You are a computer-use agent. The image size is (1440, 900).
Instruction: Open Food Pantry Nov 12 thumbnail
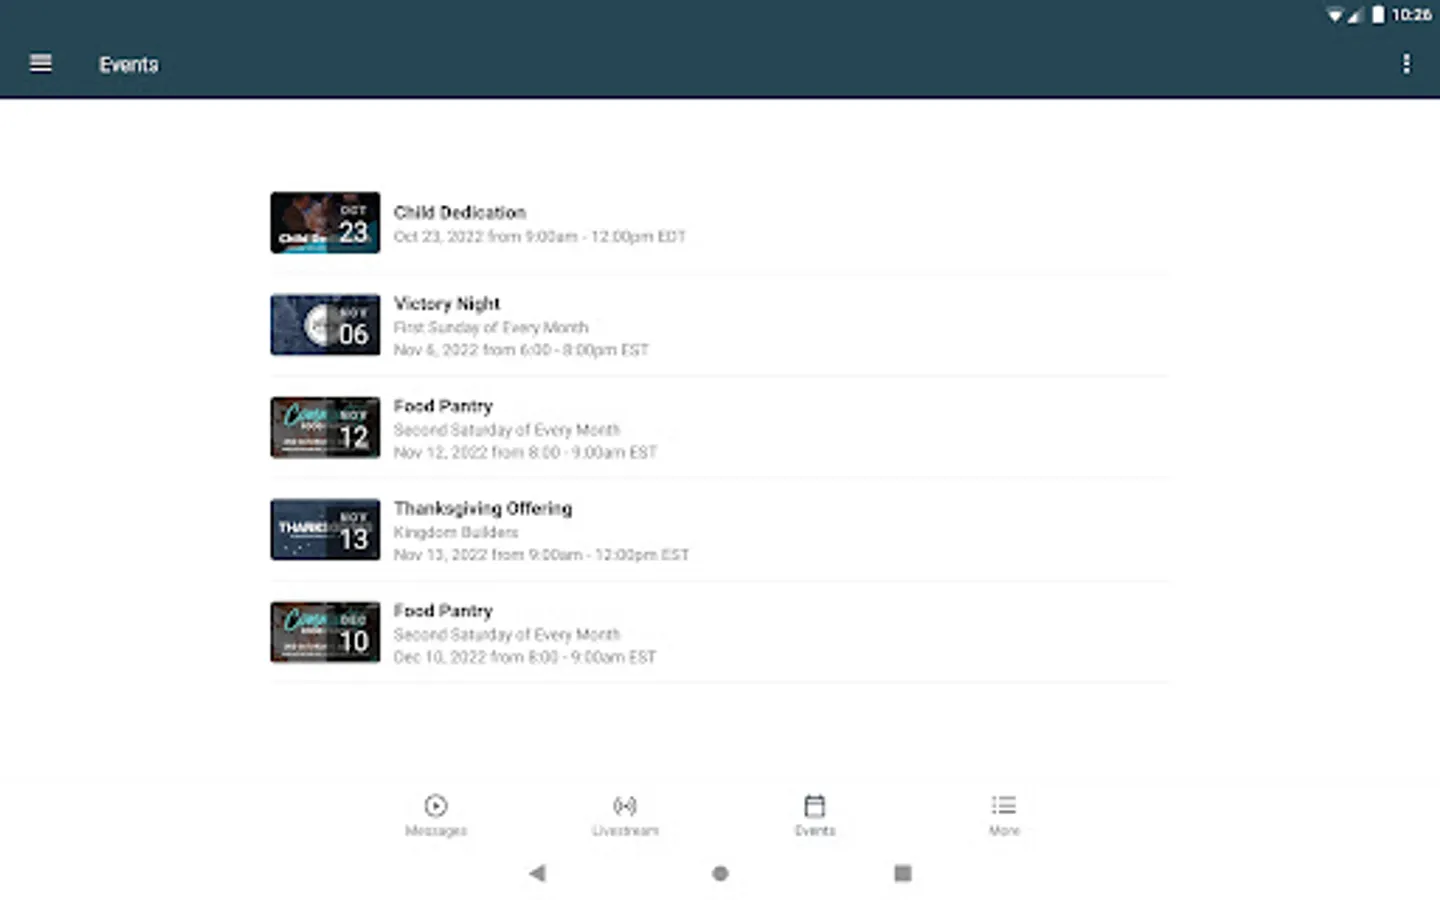point(325,428)
